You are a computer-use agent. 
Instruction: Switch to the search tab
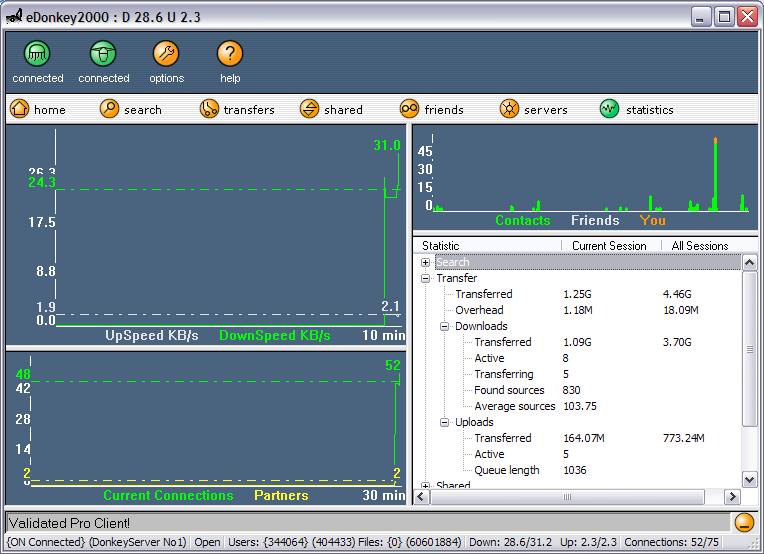[131, 109]
